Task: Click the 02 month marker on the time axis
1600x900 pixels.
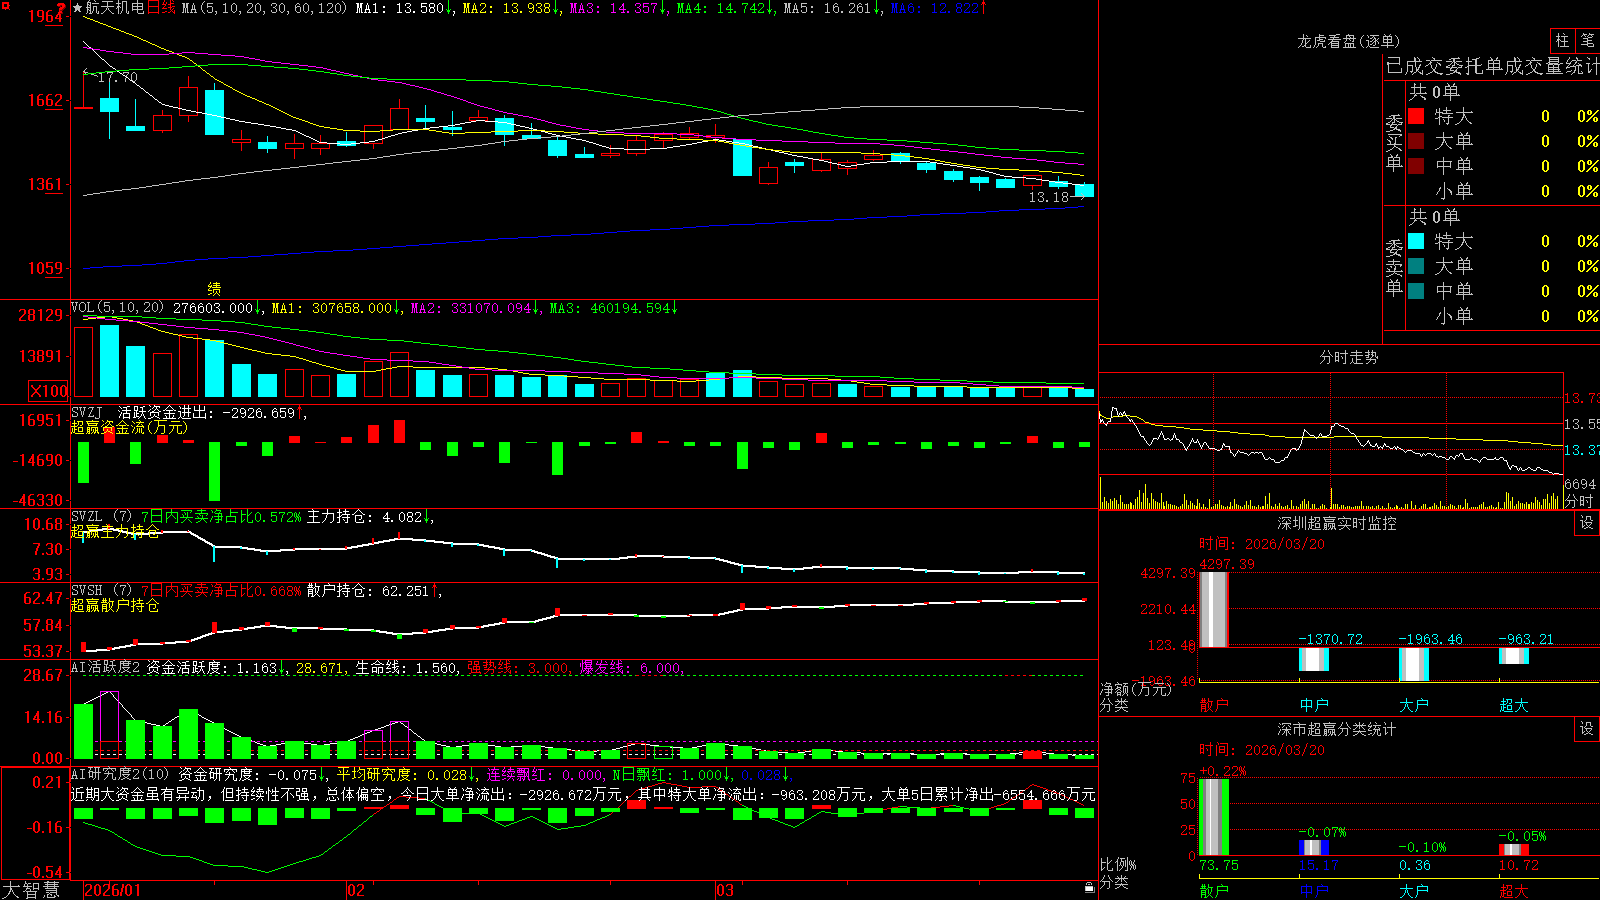Action: click(x=355, y=890)
